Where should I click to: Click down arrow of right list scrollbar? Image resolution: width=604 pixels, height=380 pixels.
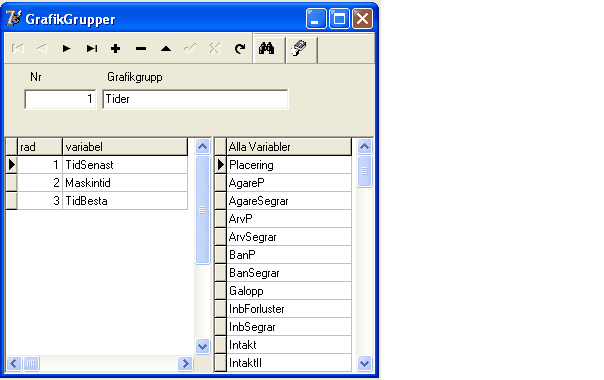[x=364, y=363]
